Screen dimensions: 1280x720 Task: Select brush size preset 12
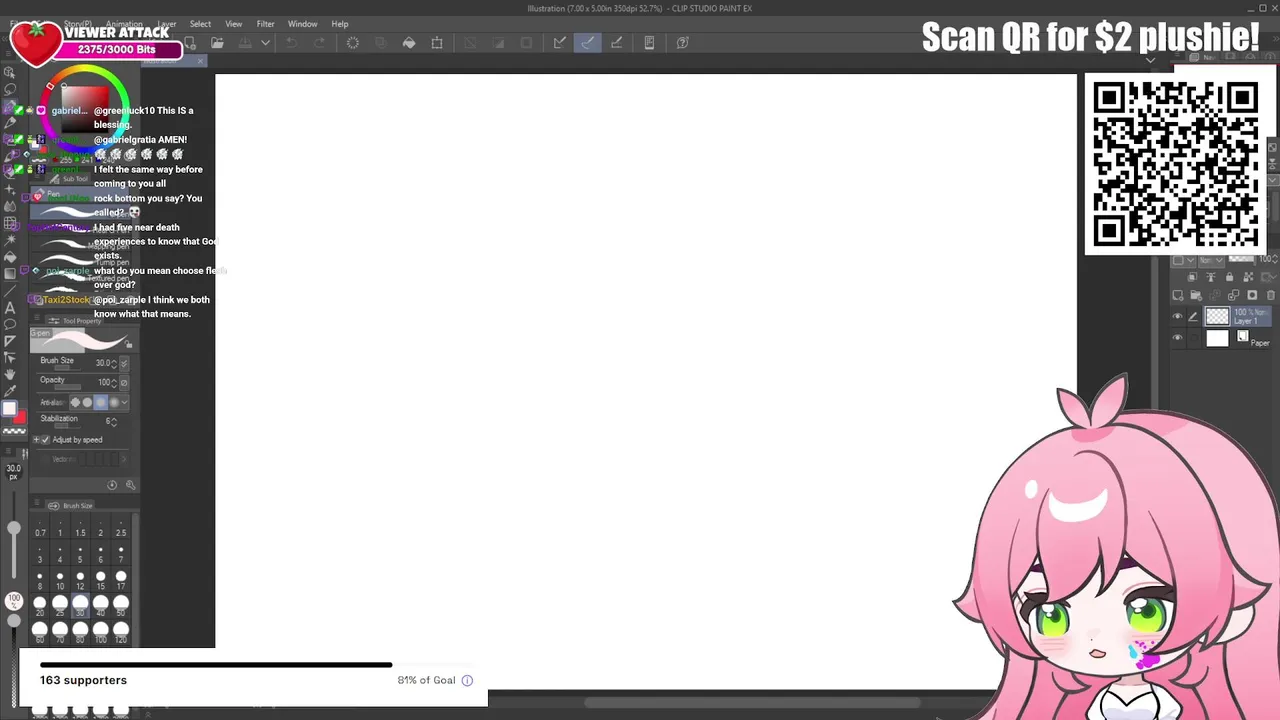point(80,581)
